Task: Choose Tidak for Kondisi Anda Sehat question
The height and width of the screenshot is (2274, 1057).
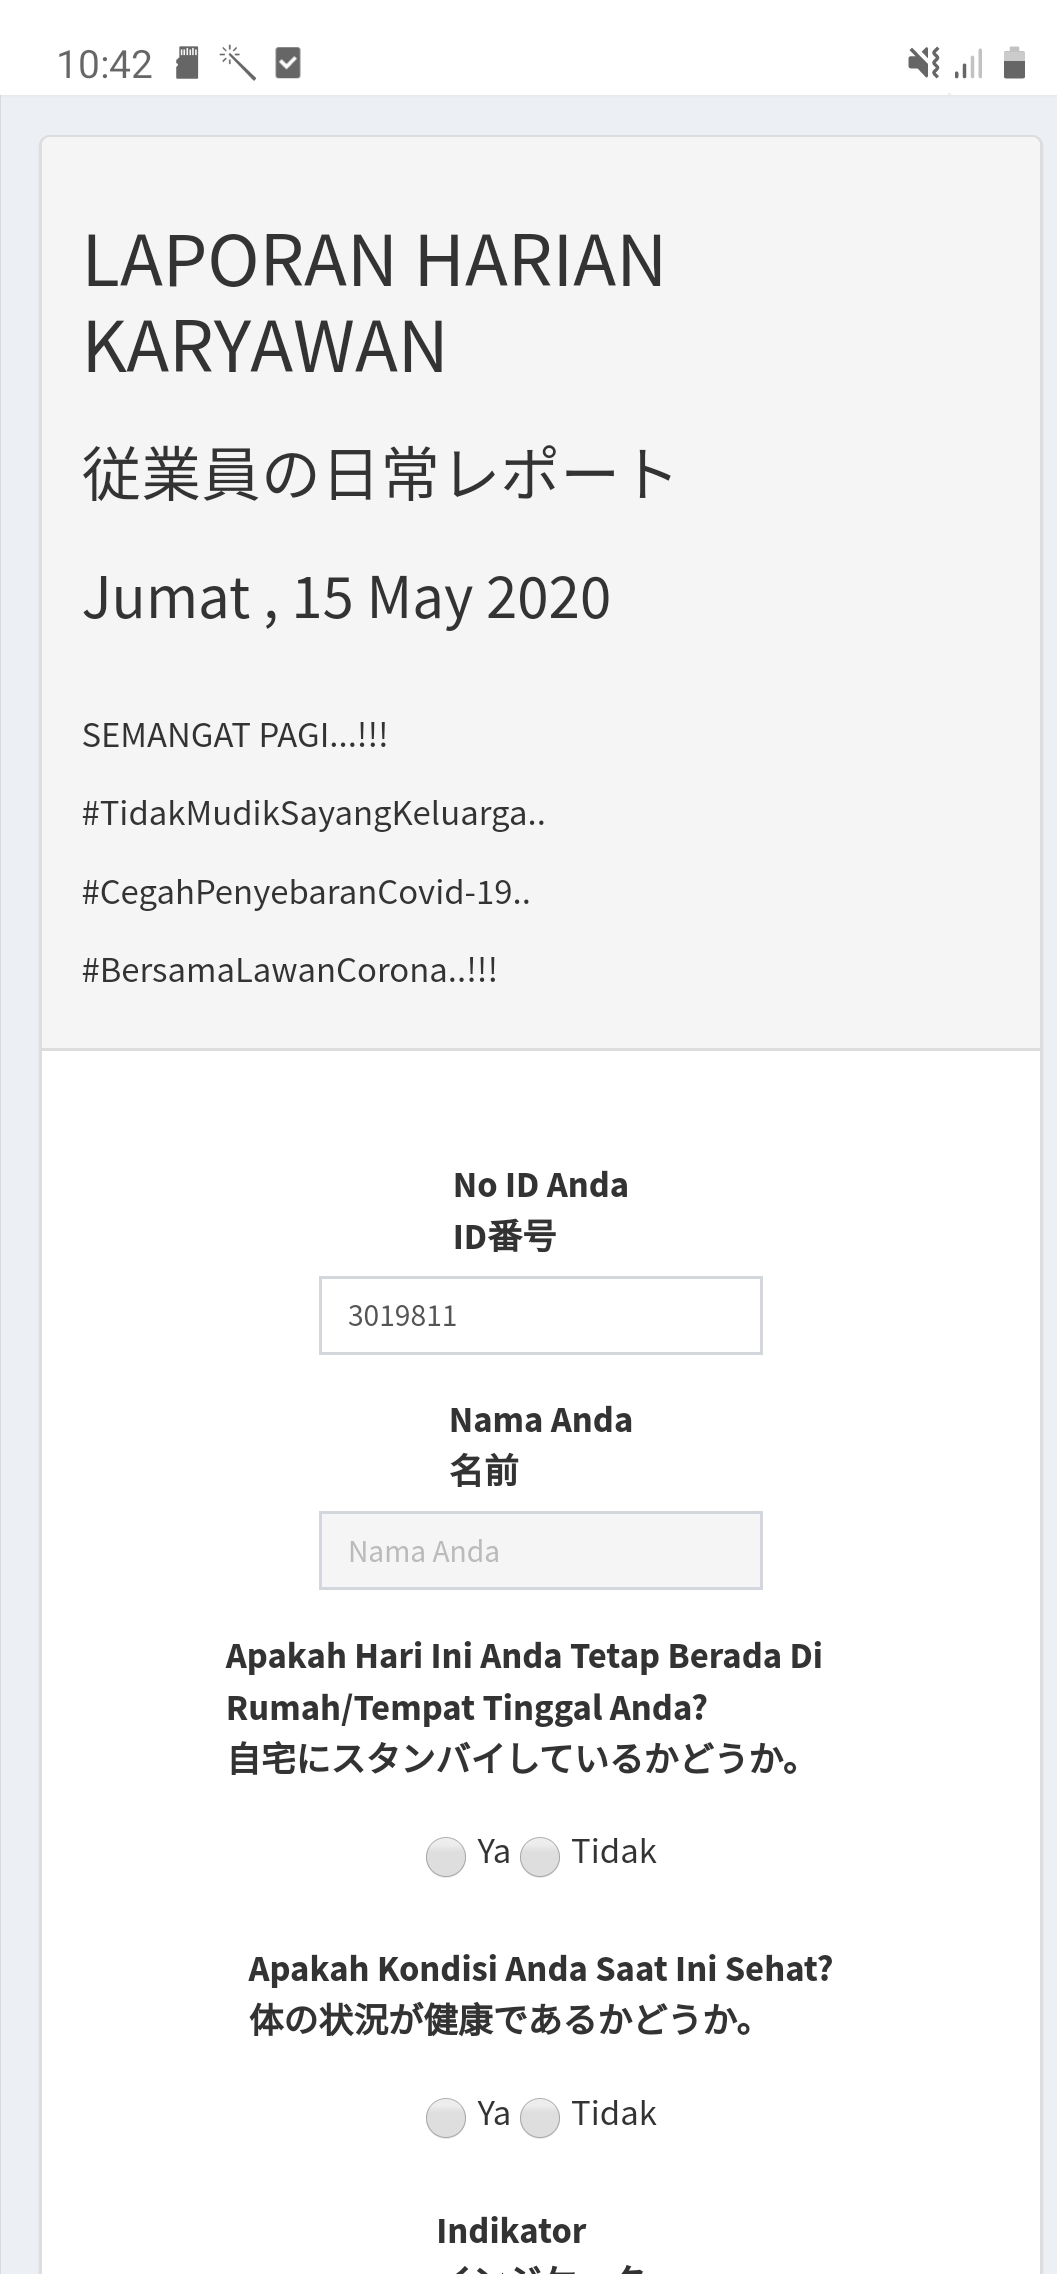Action: (x=540, y=2117)
